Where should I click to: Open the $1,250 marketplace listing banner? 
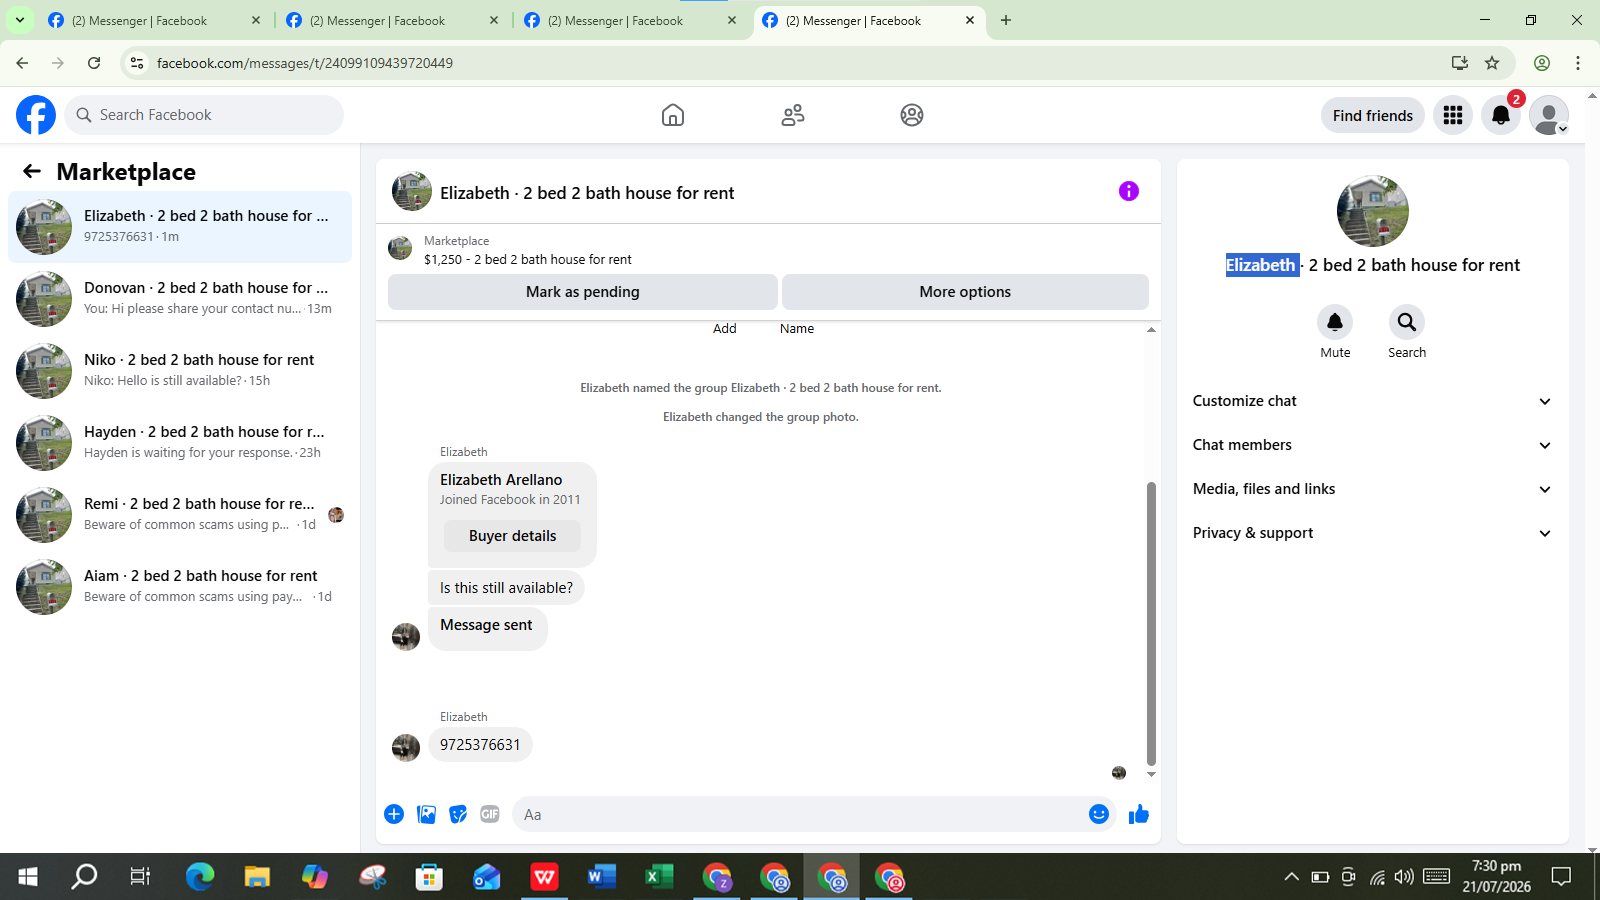click(x=768, y=250)
